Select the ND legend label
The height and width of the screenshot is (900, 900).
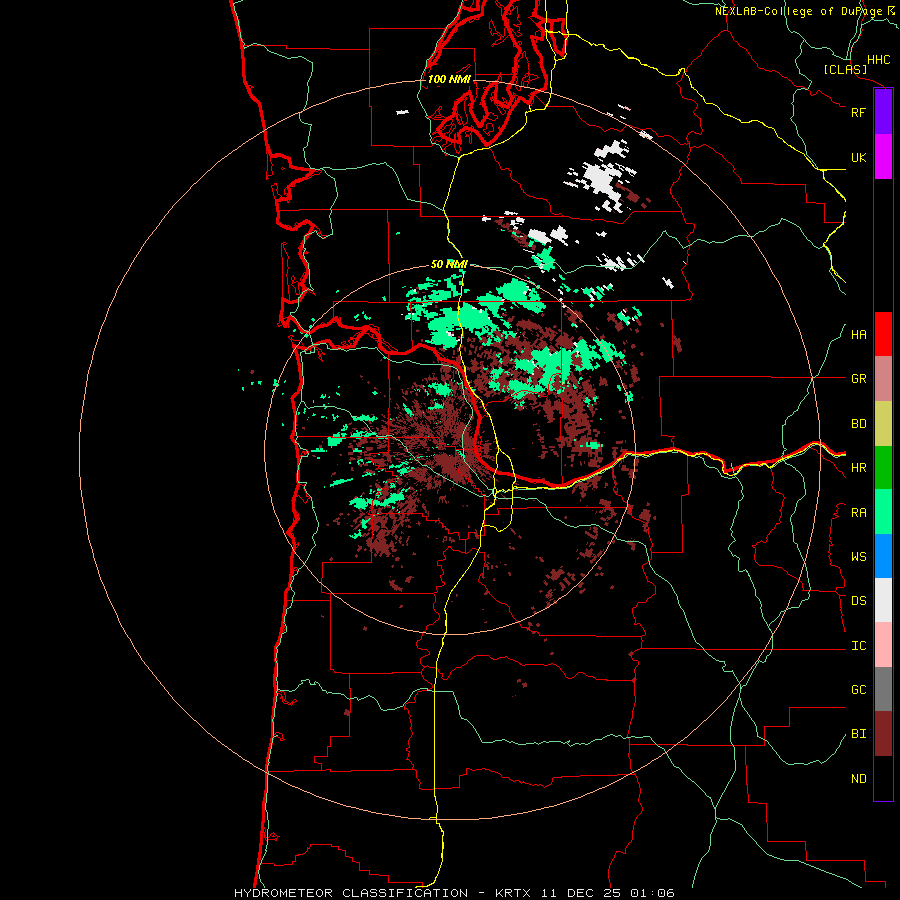tap(858, 778)
